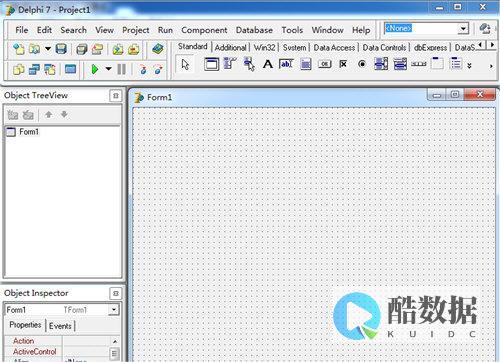Click Save current desktop icon
The width and height of the screenshot is (500, 362).
(485, 29)
